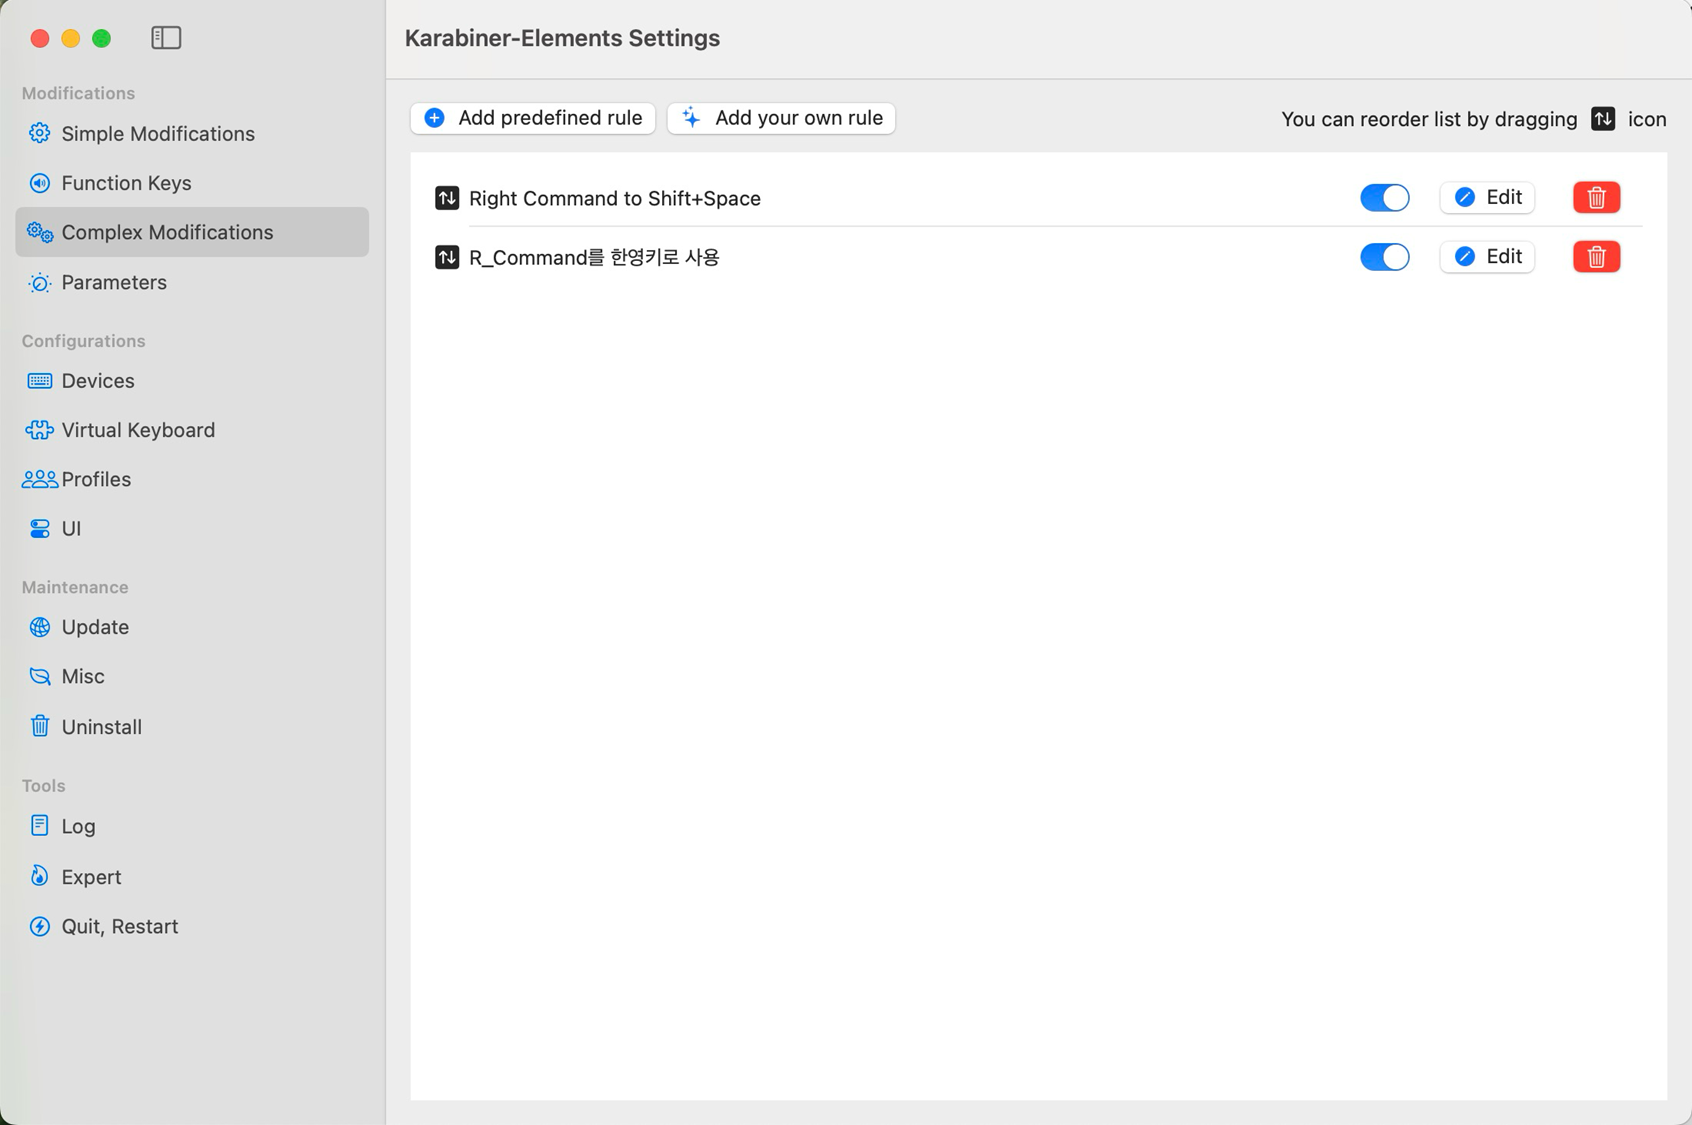Select the Right Command to Shift+Space rule name
1692x1125 pixels.
615,198
